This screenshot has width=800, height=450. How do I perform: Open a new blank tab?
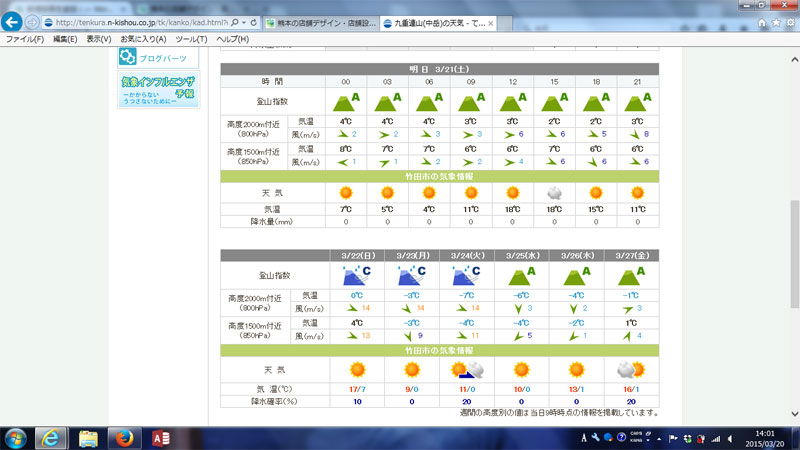(x=505, y=23)
